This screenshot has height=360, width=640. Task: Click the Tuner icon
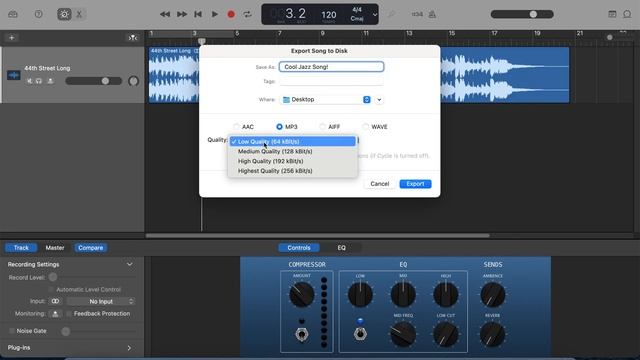[391, 14]
